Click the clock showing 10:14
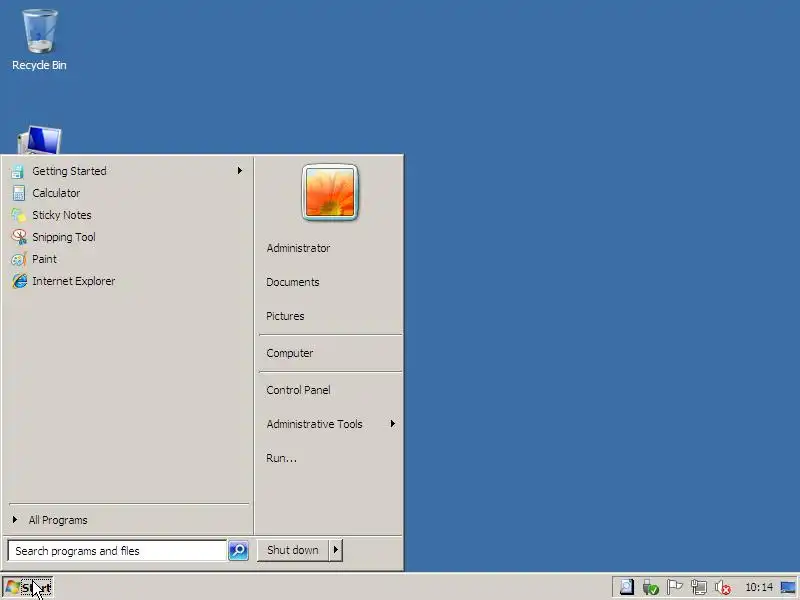Image resolution: width=800 pixels, height=600 pixels. pos(759,587)
